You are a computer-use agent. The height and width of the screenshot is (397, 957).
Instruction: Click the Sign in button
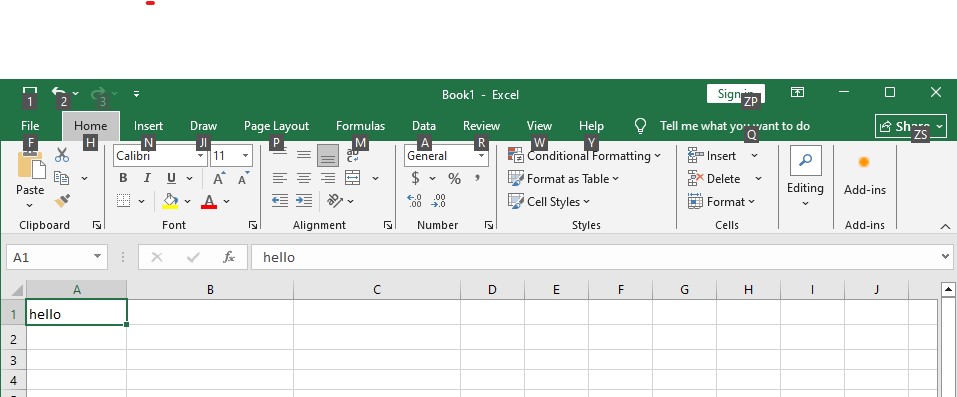(735, 93)
